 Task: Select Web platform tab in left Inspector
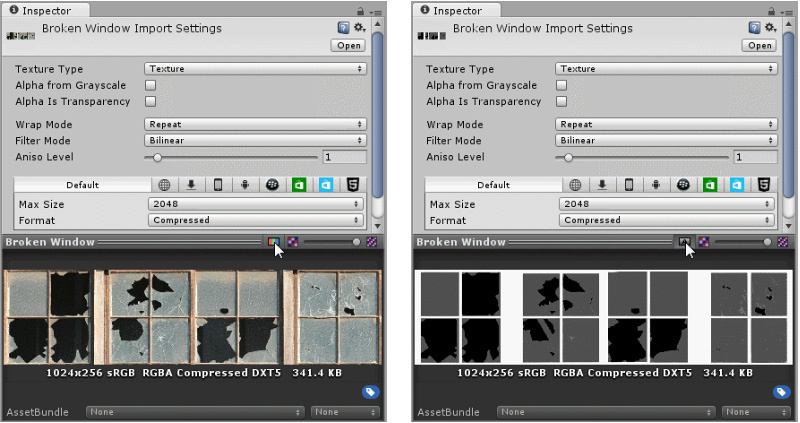tap(164, 185)
